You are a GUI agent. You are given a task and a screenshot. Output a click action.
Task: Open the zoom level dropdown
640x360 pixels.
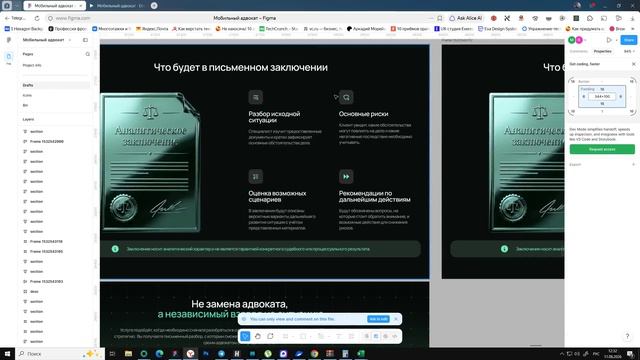click(629, 51)
